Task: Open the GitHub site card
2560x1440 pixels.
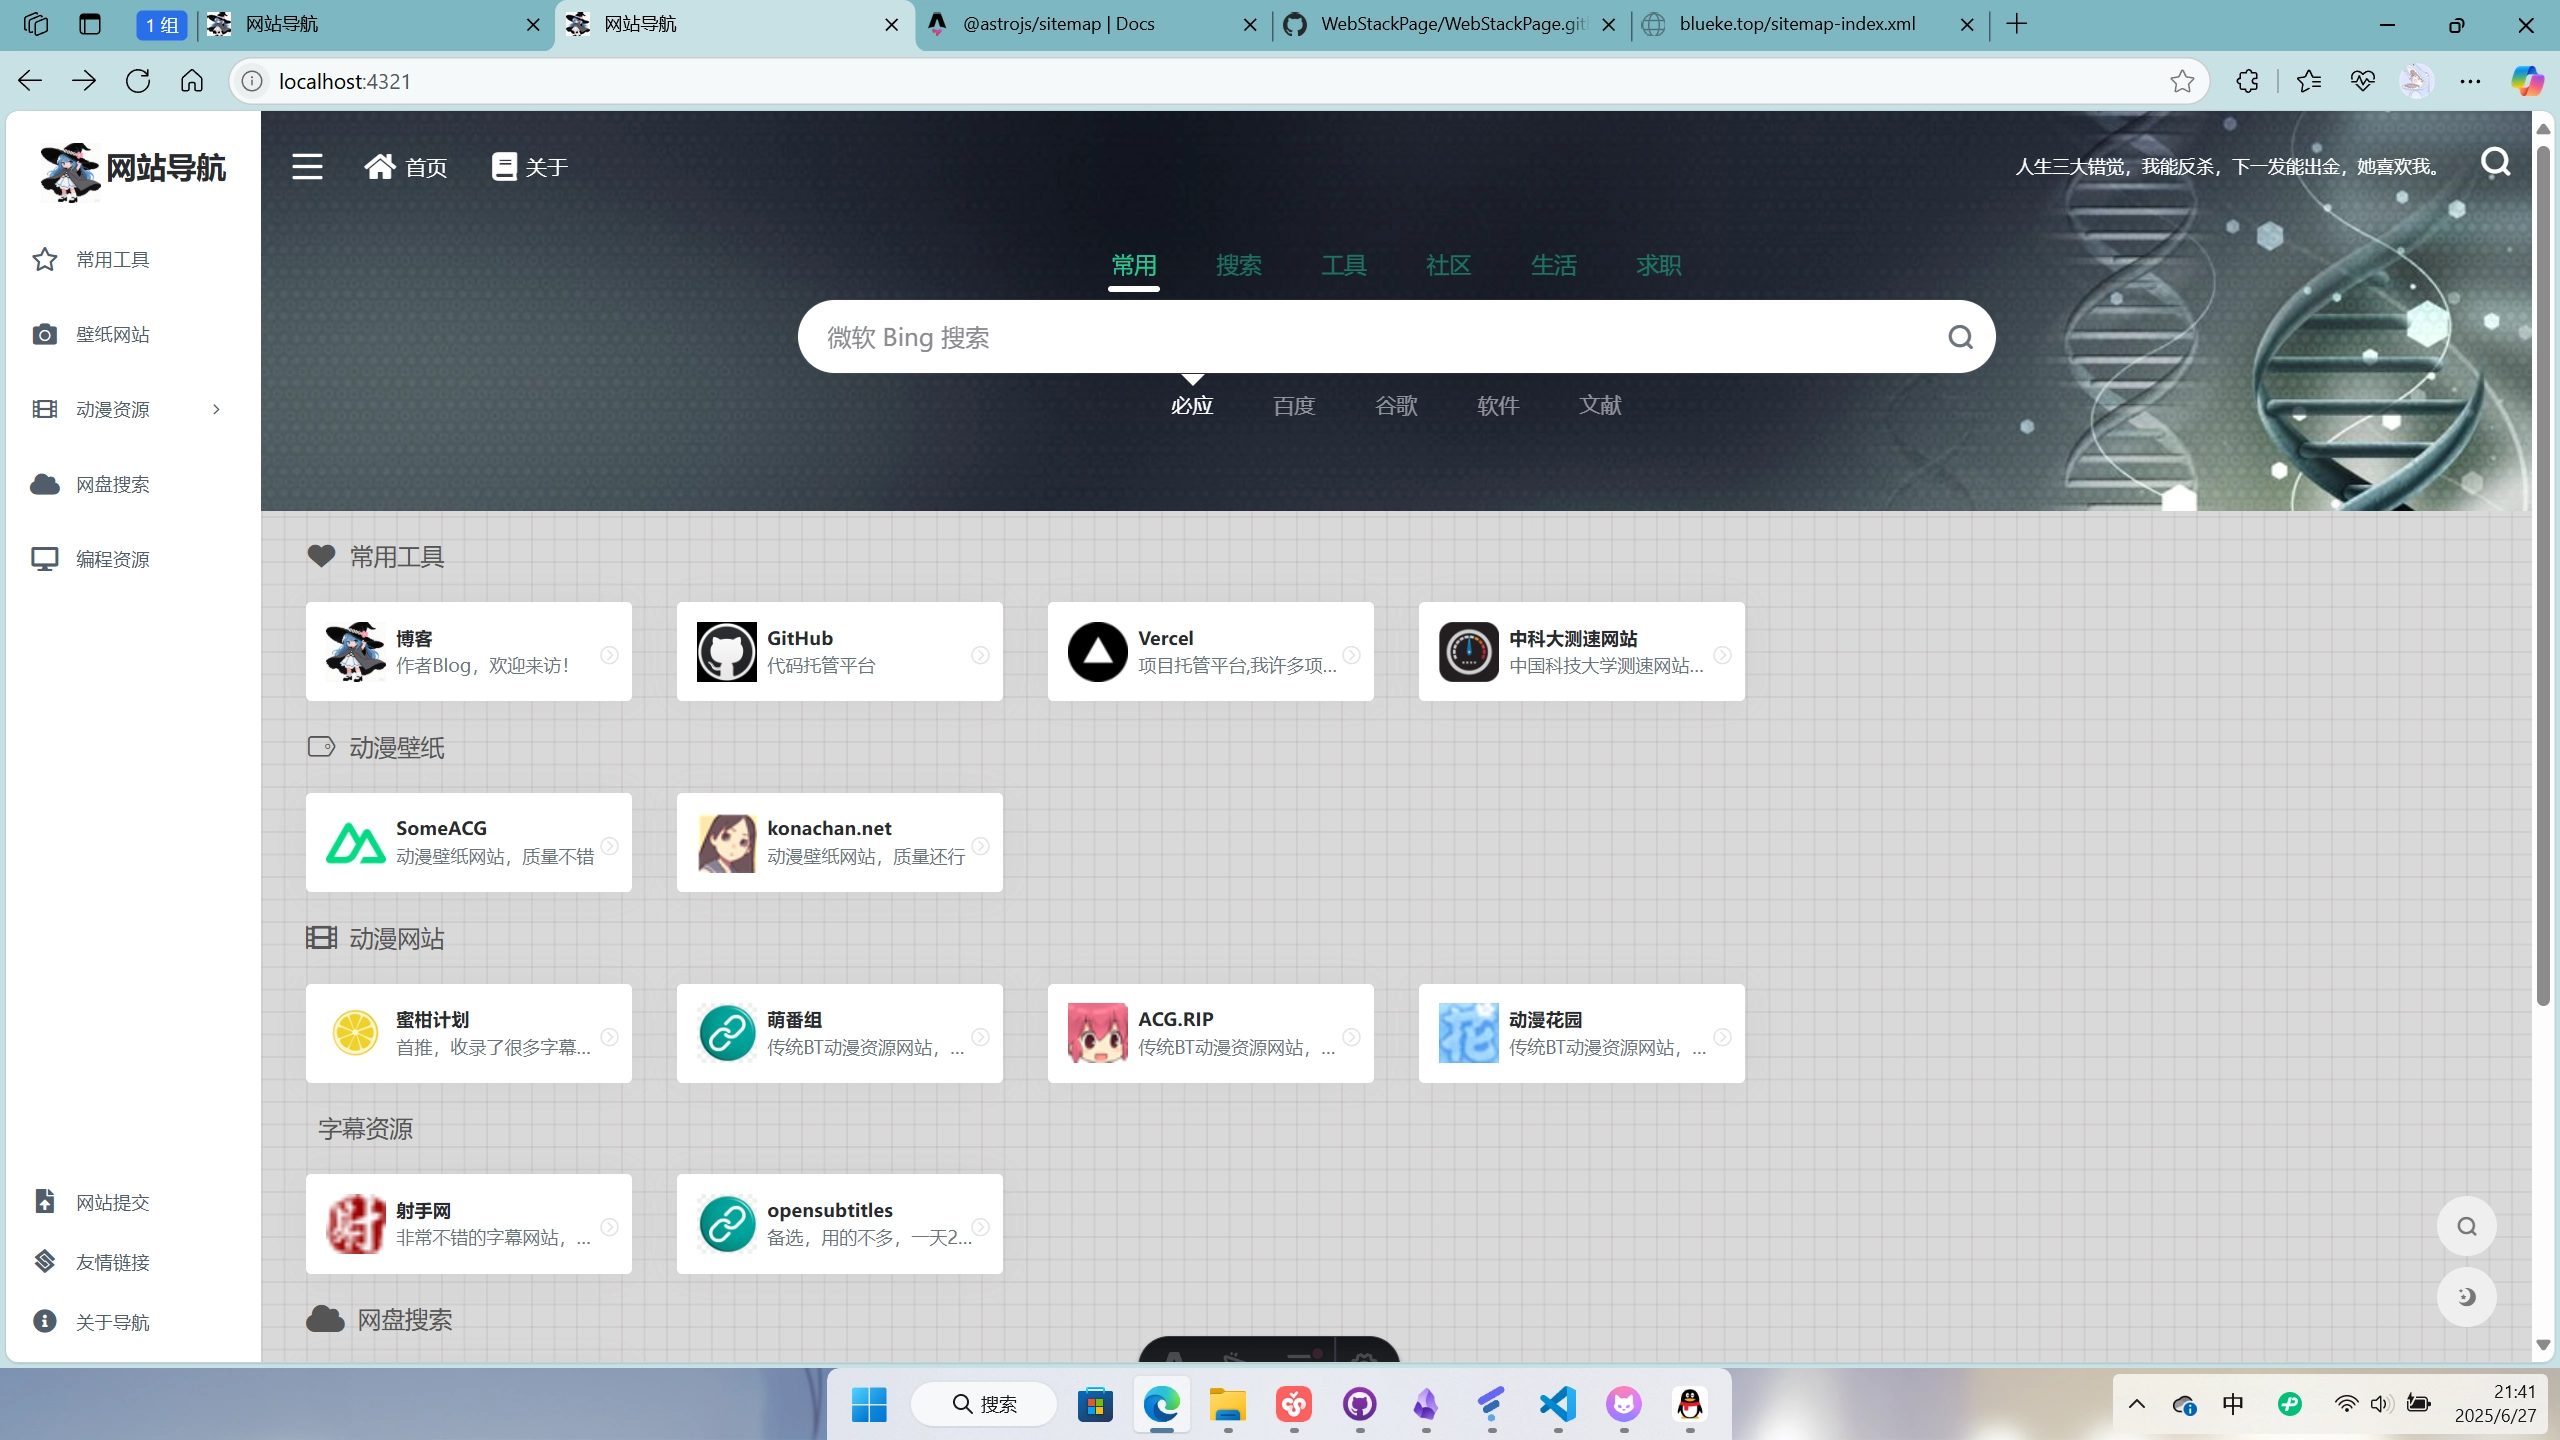Action: pos(839,651)
